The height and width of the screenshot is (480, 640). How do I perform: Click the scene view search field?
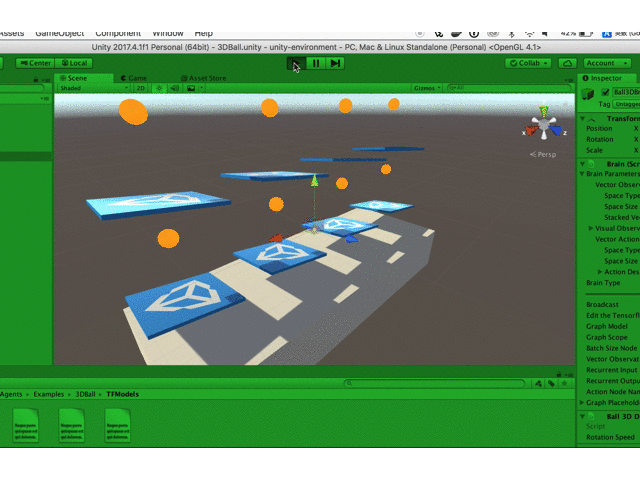pos(509,88)
